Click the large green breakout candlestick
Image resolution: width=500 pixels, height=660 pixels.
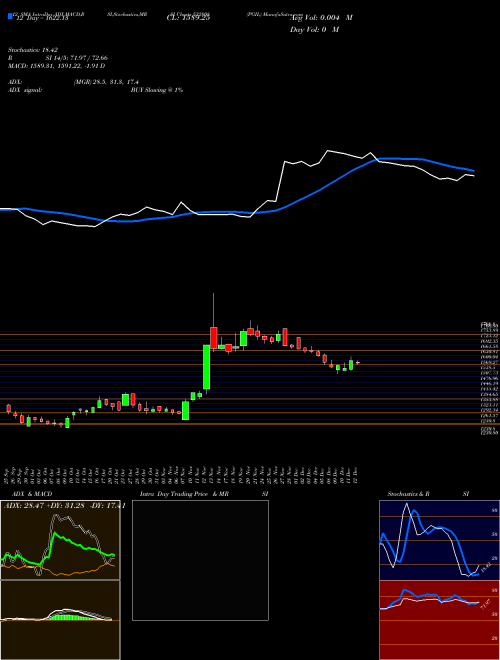pos(207,367)
